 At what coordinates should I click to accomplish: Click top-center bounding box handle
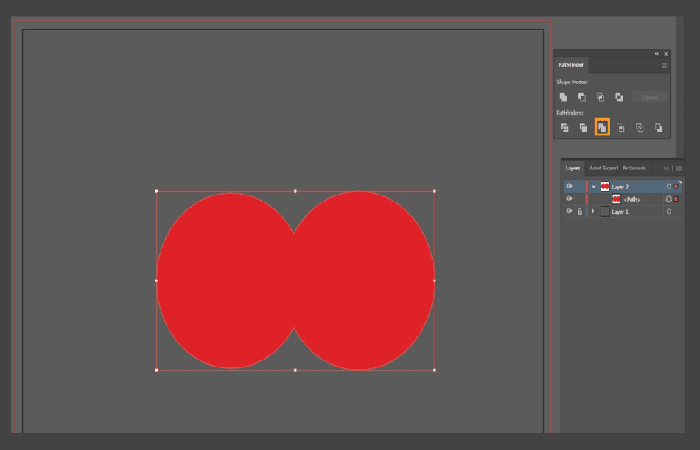pyautogui.click(x=295, y=191)
